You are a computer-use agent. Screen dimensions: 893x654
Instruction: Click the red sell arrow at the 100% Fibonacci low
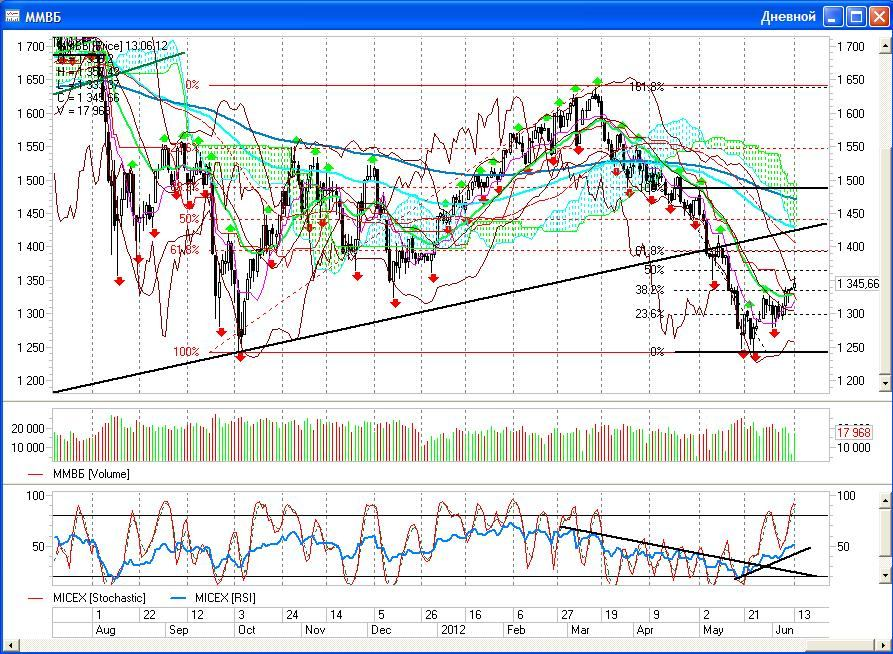[x=240, y=356]
